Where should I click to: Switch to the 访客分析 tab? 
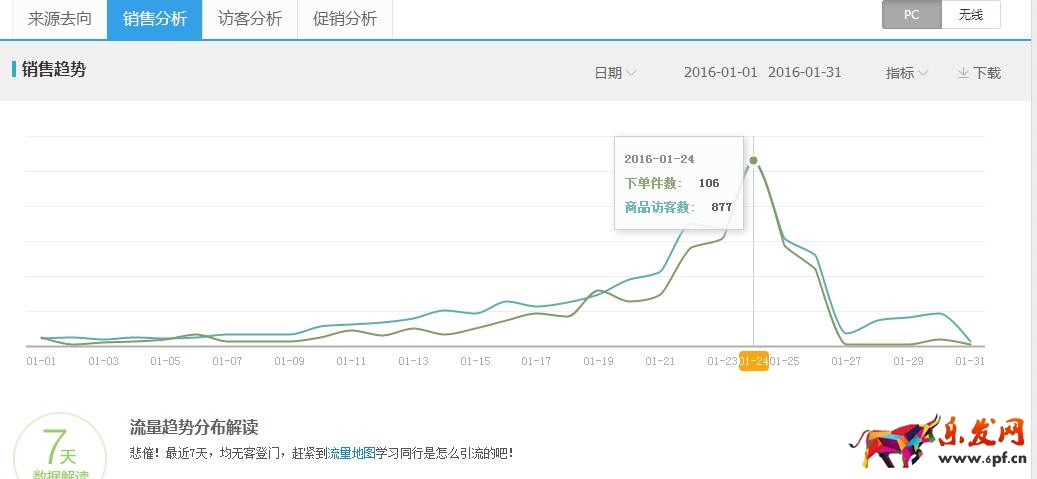[250, 19]
